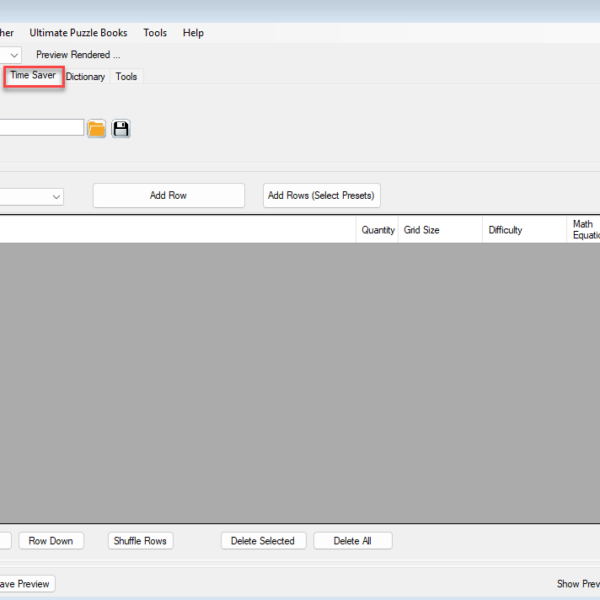This screenshot has height=600, width=600.
Task: Click the floppy disk save icon
Action: 121,129
